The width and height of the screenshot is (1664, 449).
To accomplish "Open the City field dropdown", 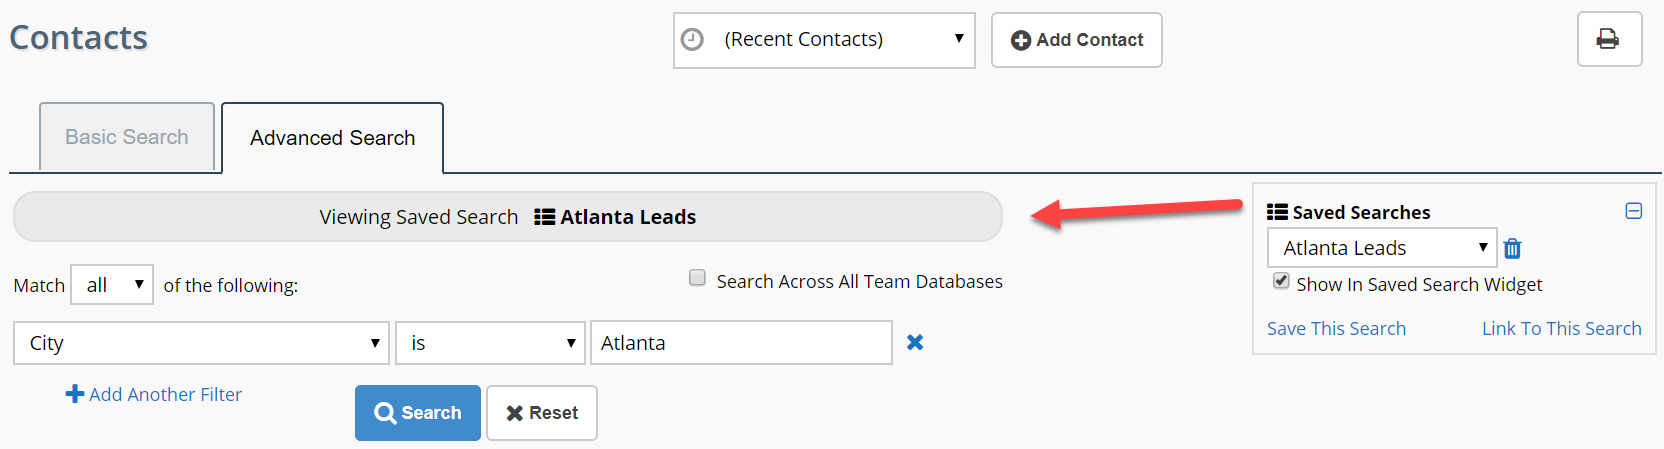I will (201, 343).
